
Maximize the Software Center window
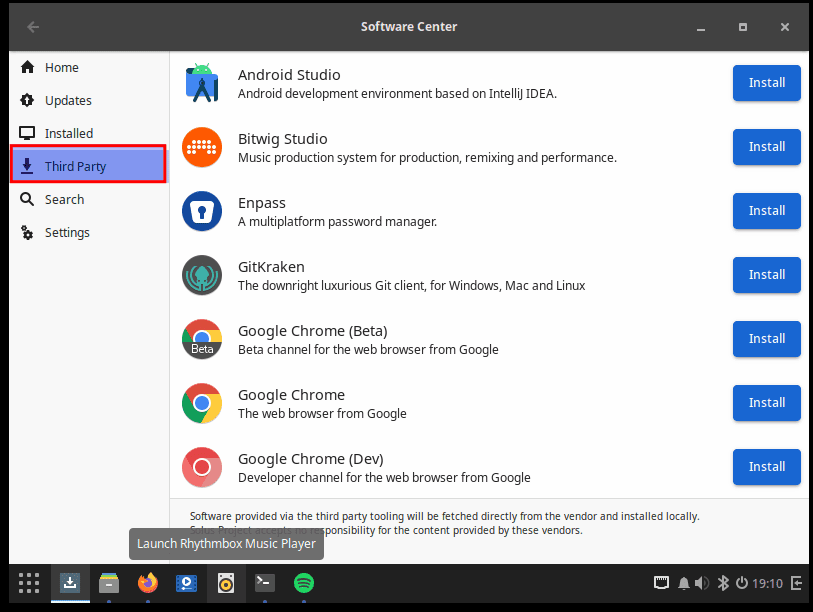point(743,27)
